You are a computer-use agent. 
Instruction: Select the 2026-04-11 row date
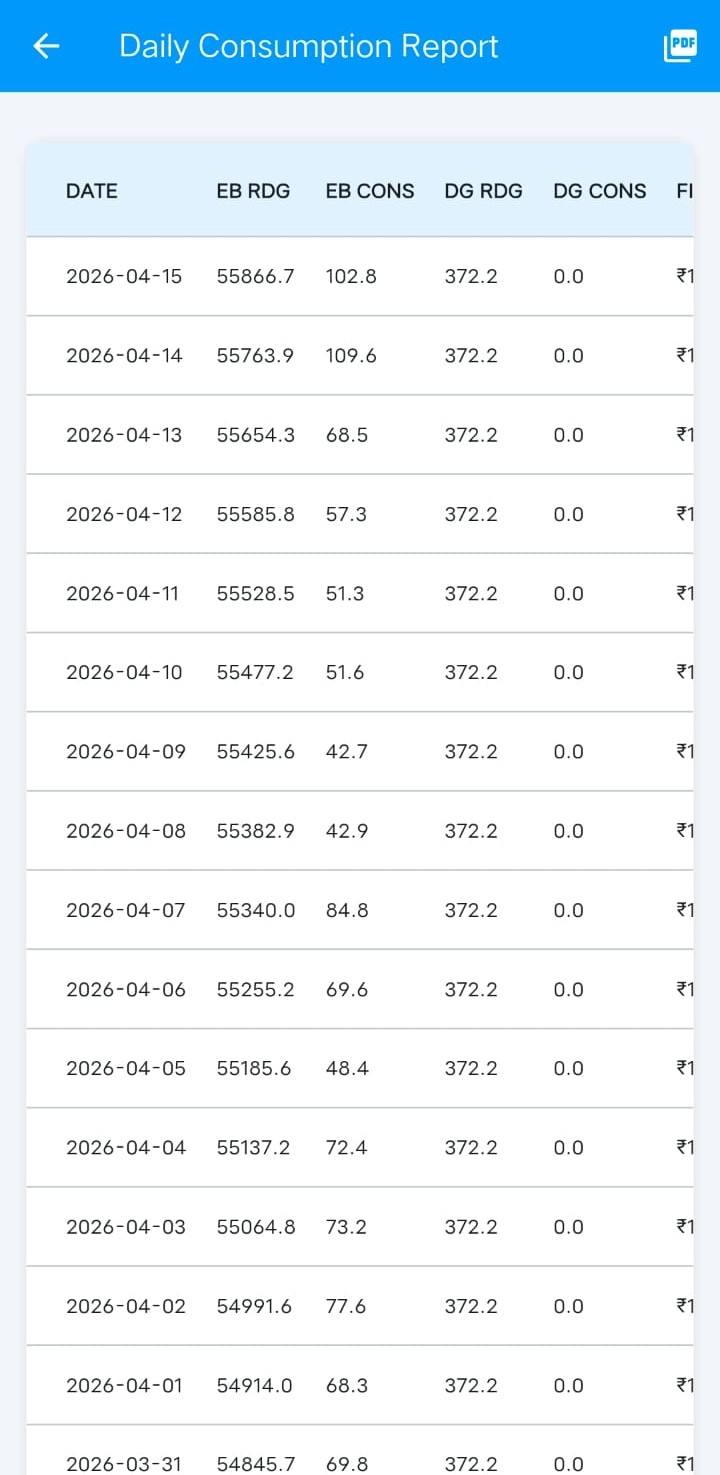122,593
